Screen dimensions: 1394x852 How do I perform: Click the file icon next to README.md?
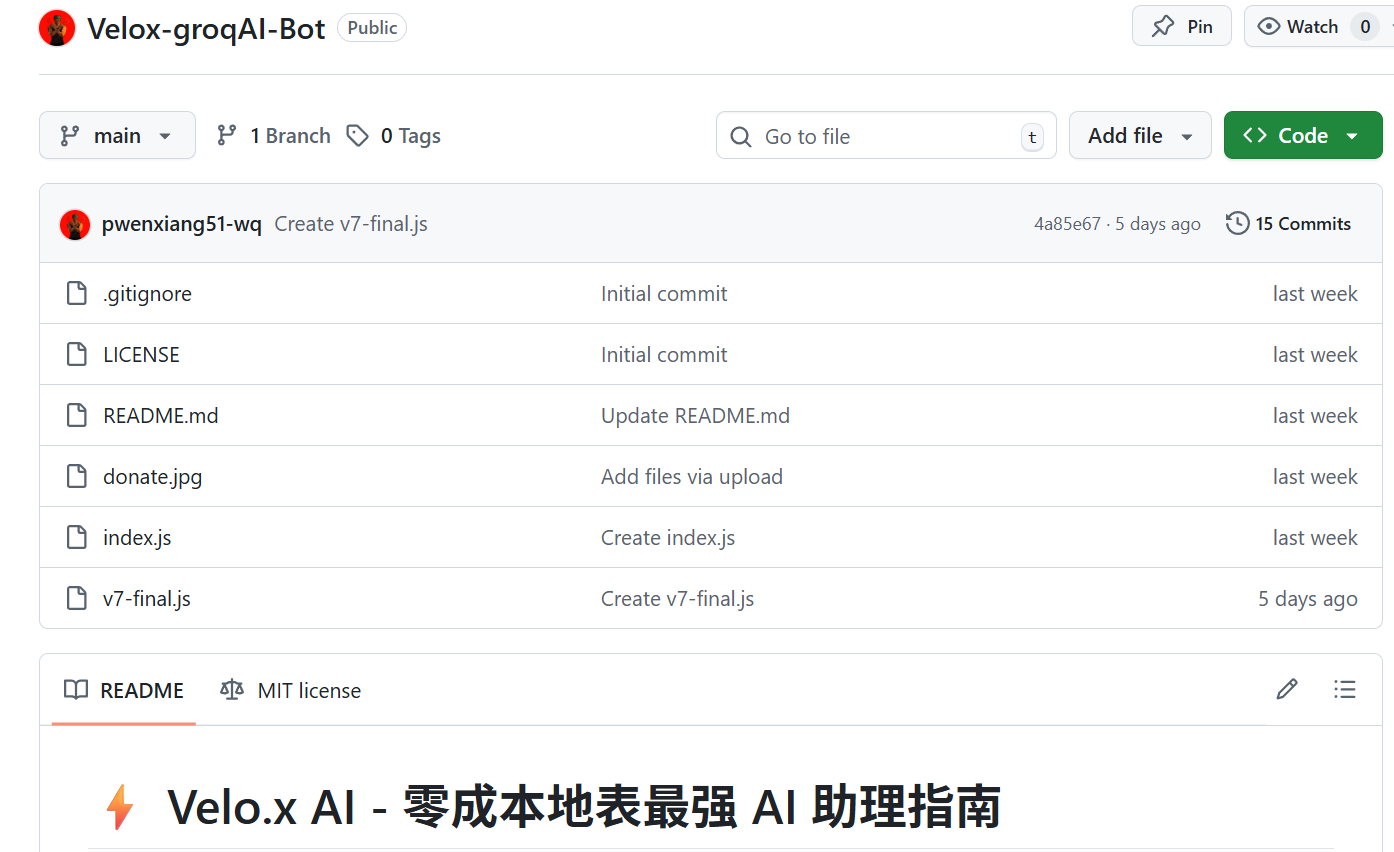tap(77, 414)
